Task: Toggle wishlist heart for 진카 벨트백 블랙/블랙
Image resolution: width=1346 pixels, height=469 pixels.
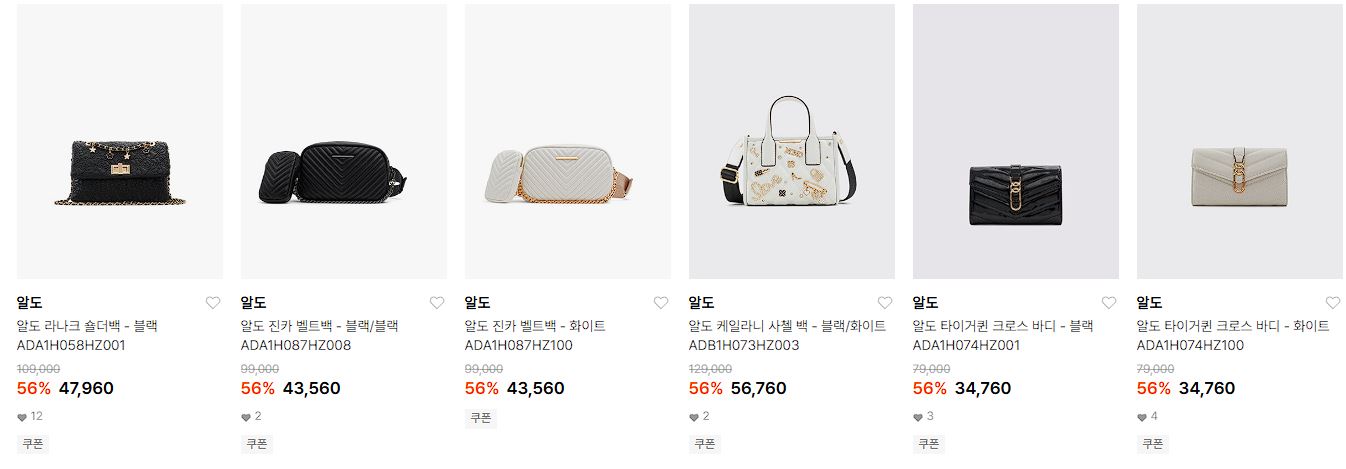Action: tap(437, 303)
